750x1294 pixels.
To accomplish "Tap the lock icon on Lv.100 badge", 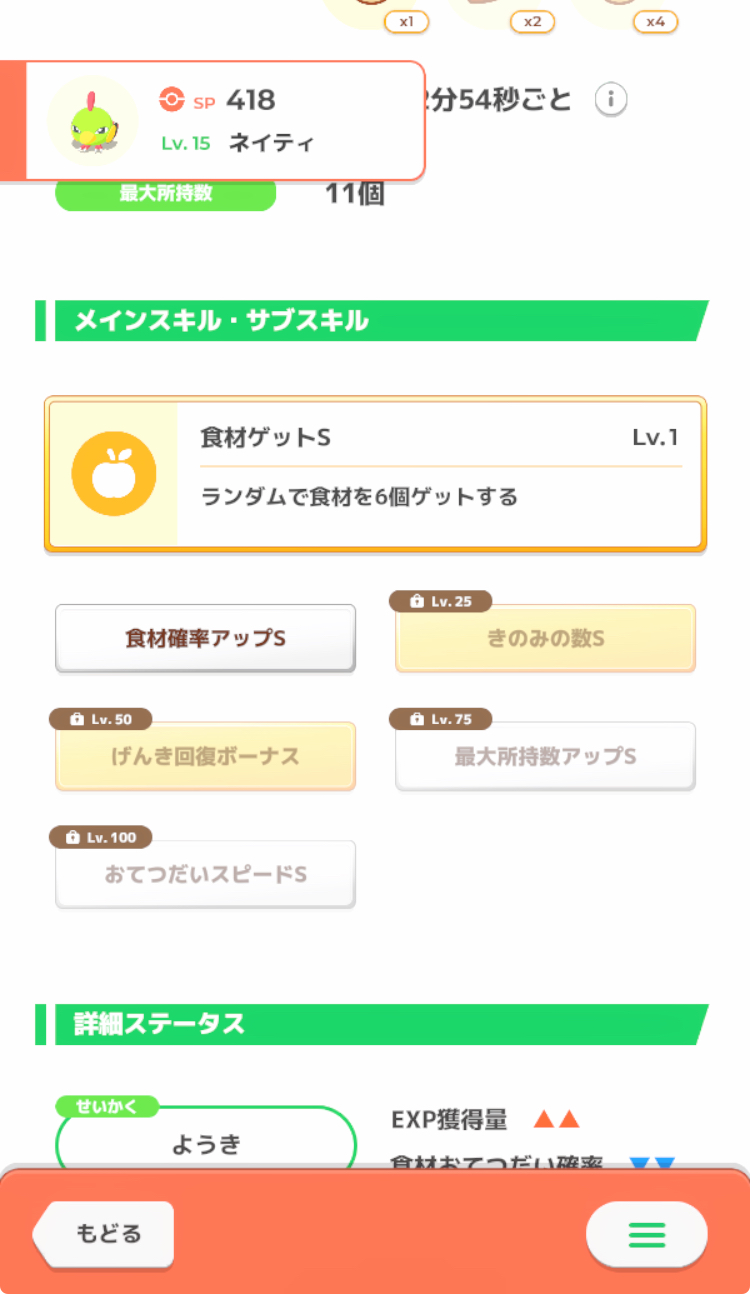I will [73, 838].
